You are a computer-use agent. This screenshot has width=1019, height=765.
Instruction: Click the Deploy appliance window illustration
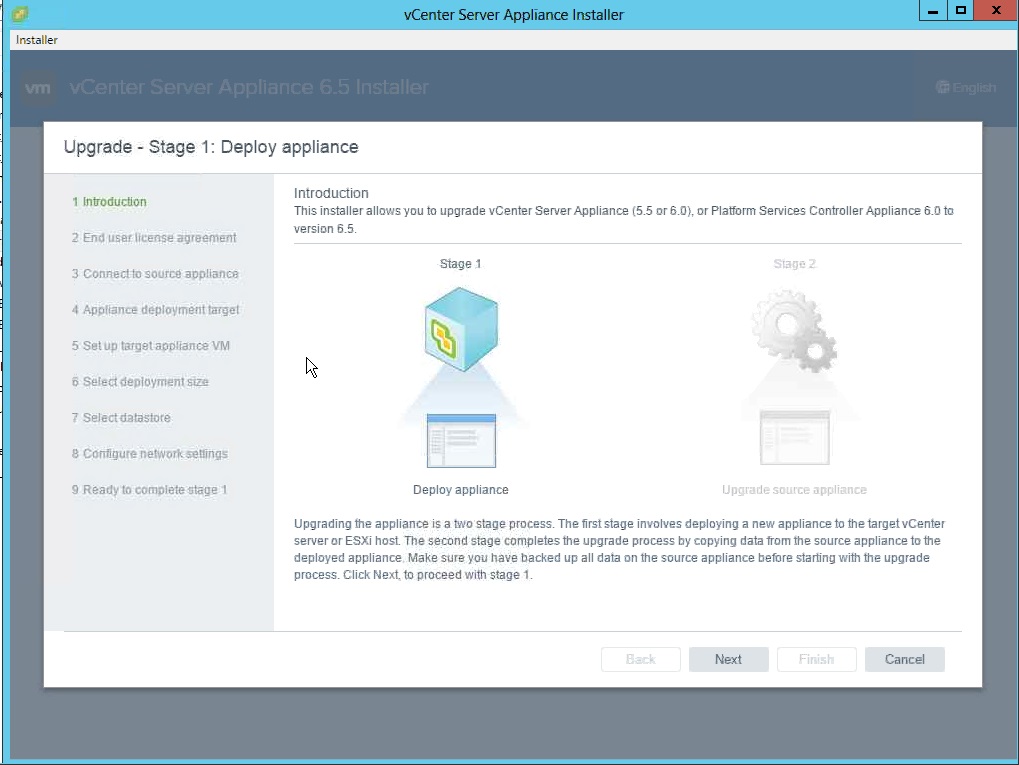click(461, 441)
